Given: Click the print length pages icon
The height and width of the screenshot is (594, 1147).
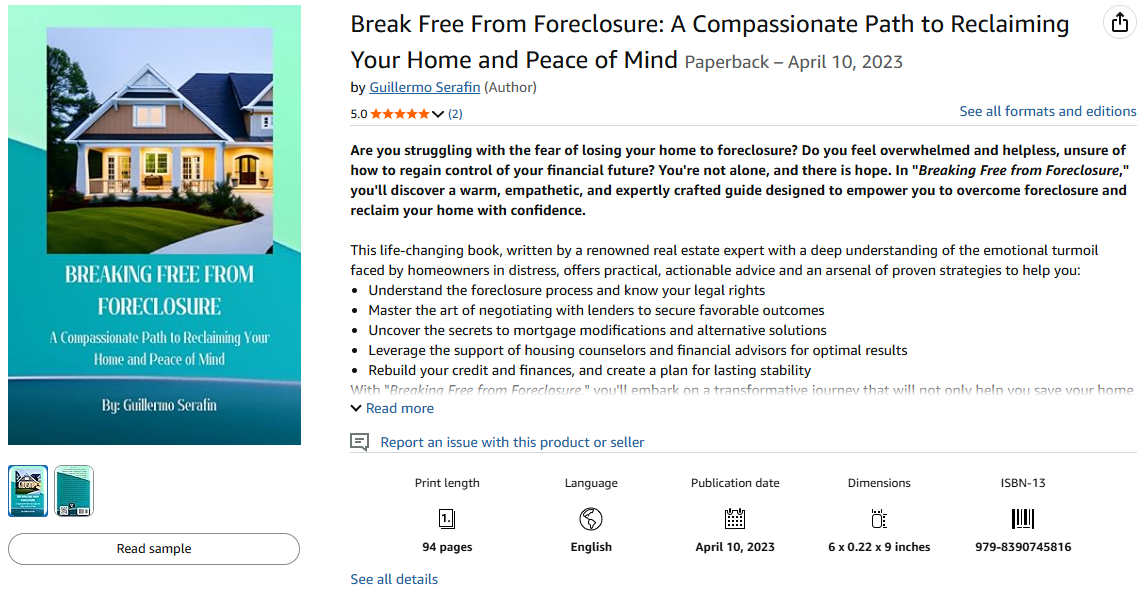Looking at the screenshot, I should pyautogui.click(x=447, y=519).
